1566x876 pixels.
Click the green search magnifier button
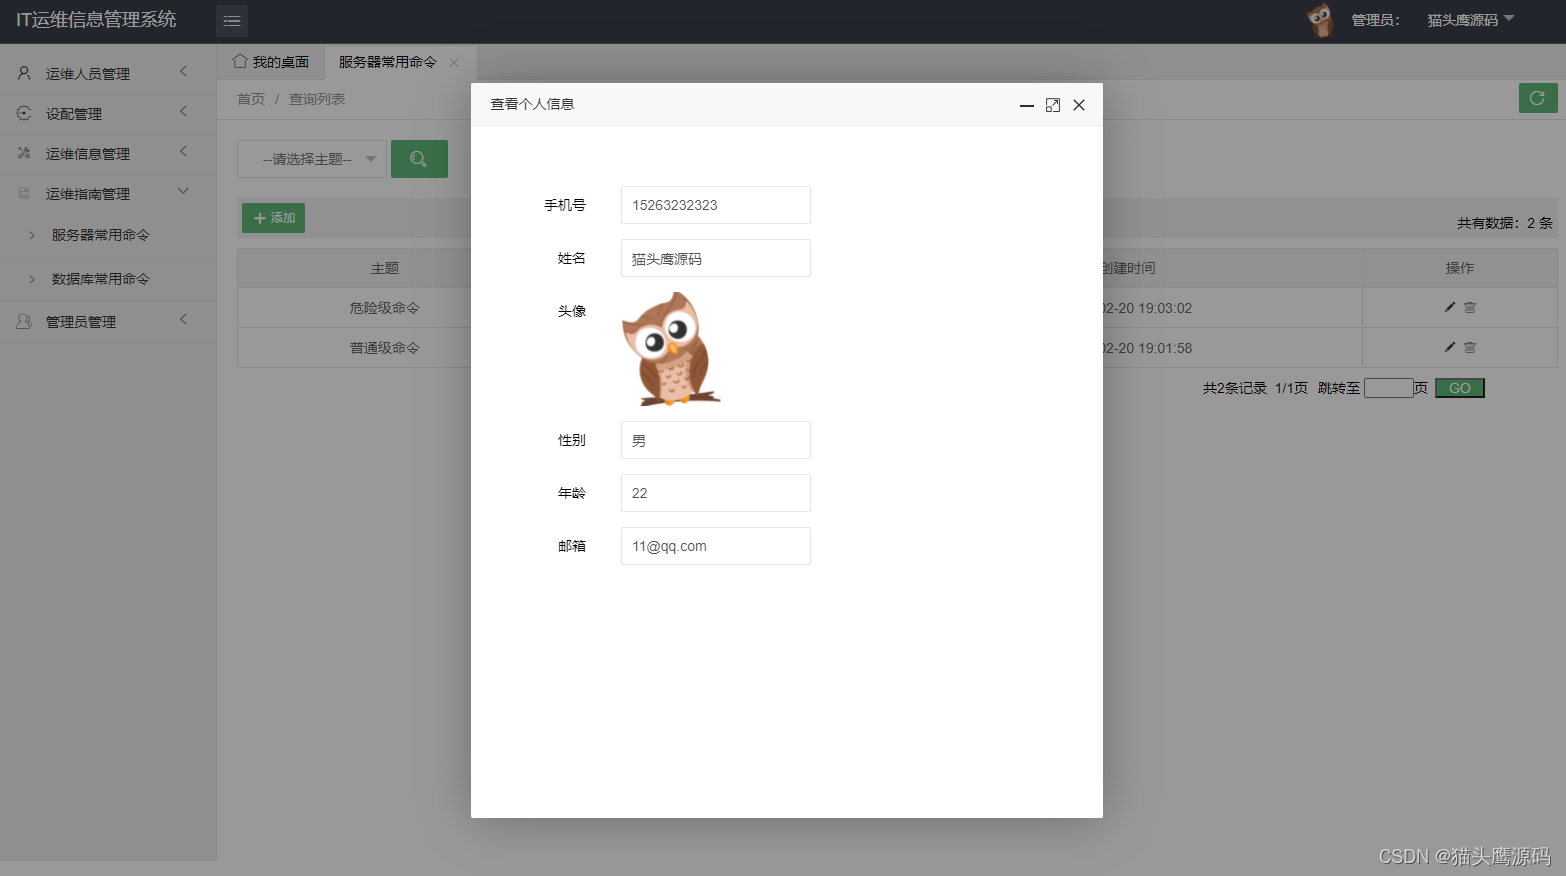(419, 159)
